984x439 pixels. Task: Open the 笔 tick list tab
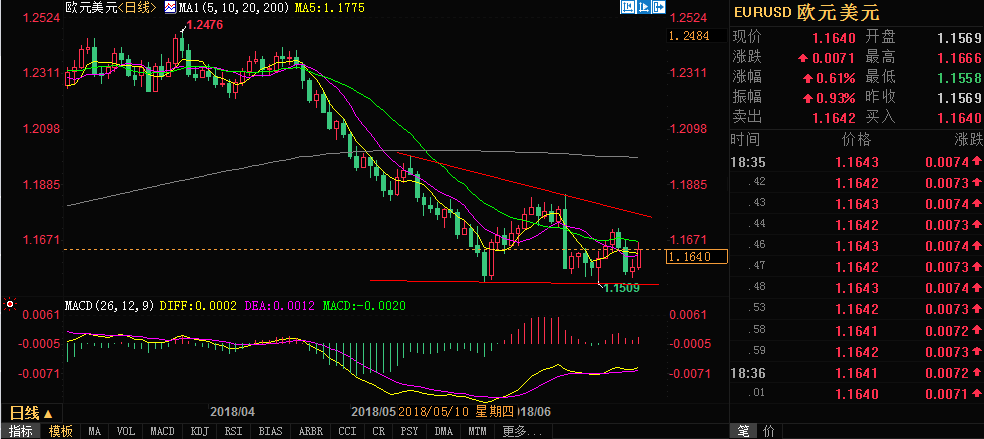743,431
